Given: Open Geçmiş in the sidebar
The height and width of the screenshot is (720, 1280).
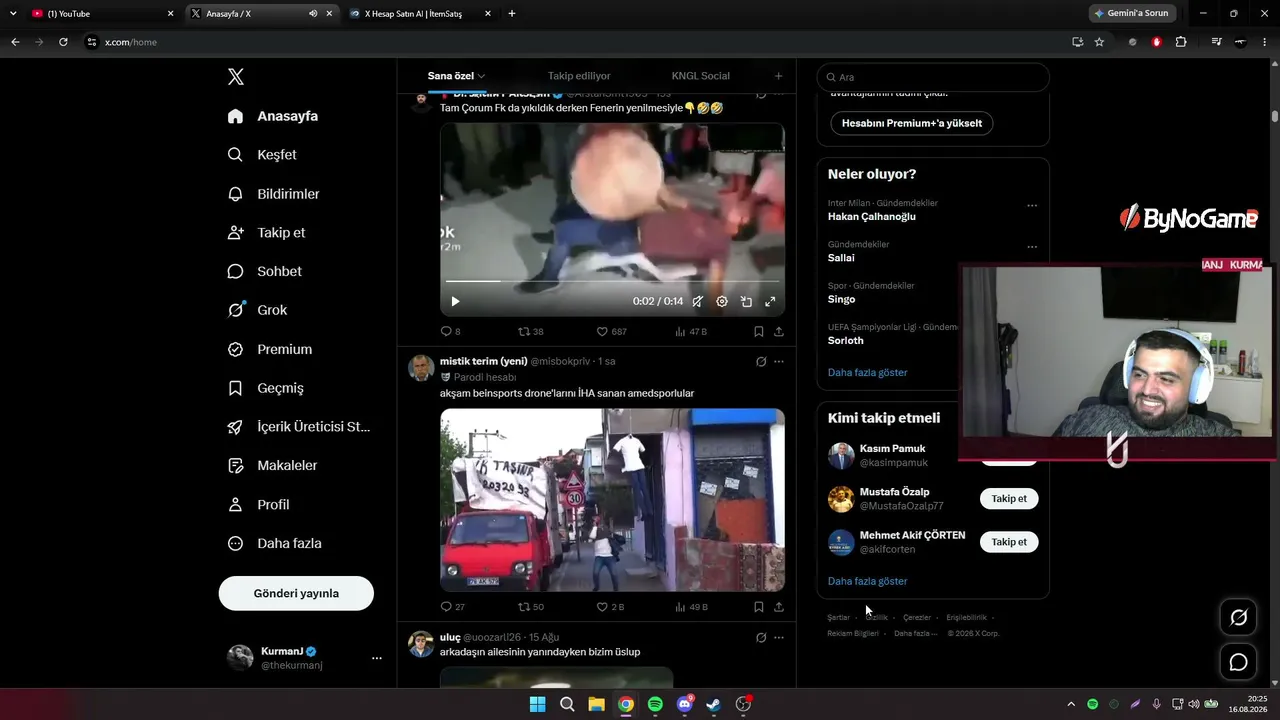Looking at the screenshot, I should click(266, 388).
